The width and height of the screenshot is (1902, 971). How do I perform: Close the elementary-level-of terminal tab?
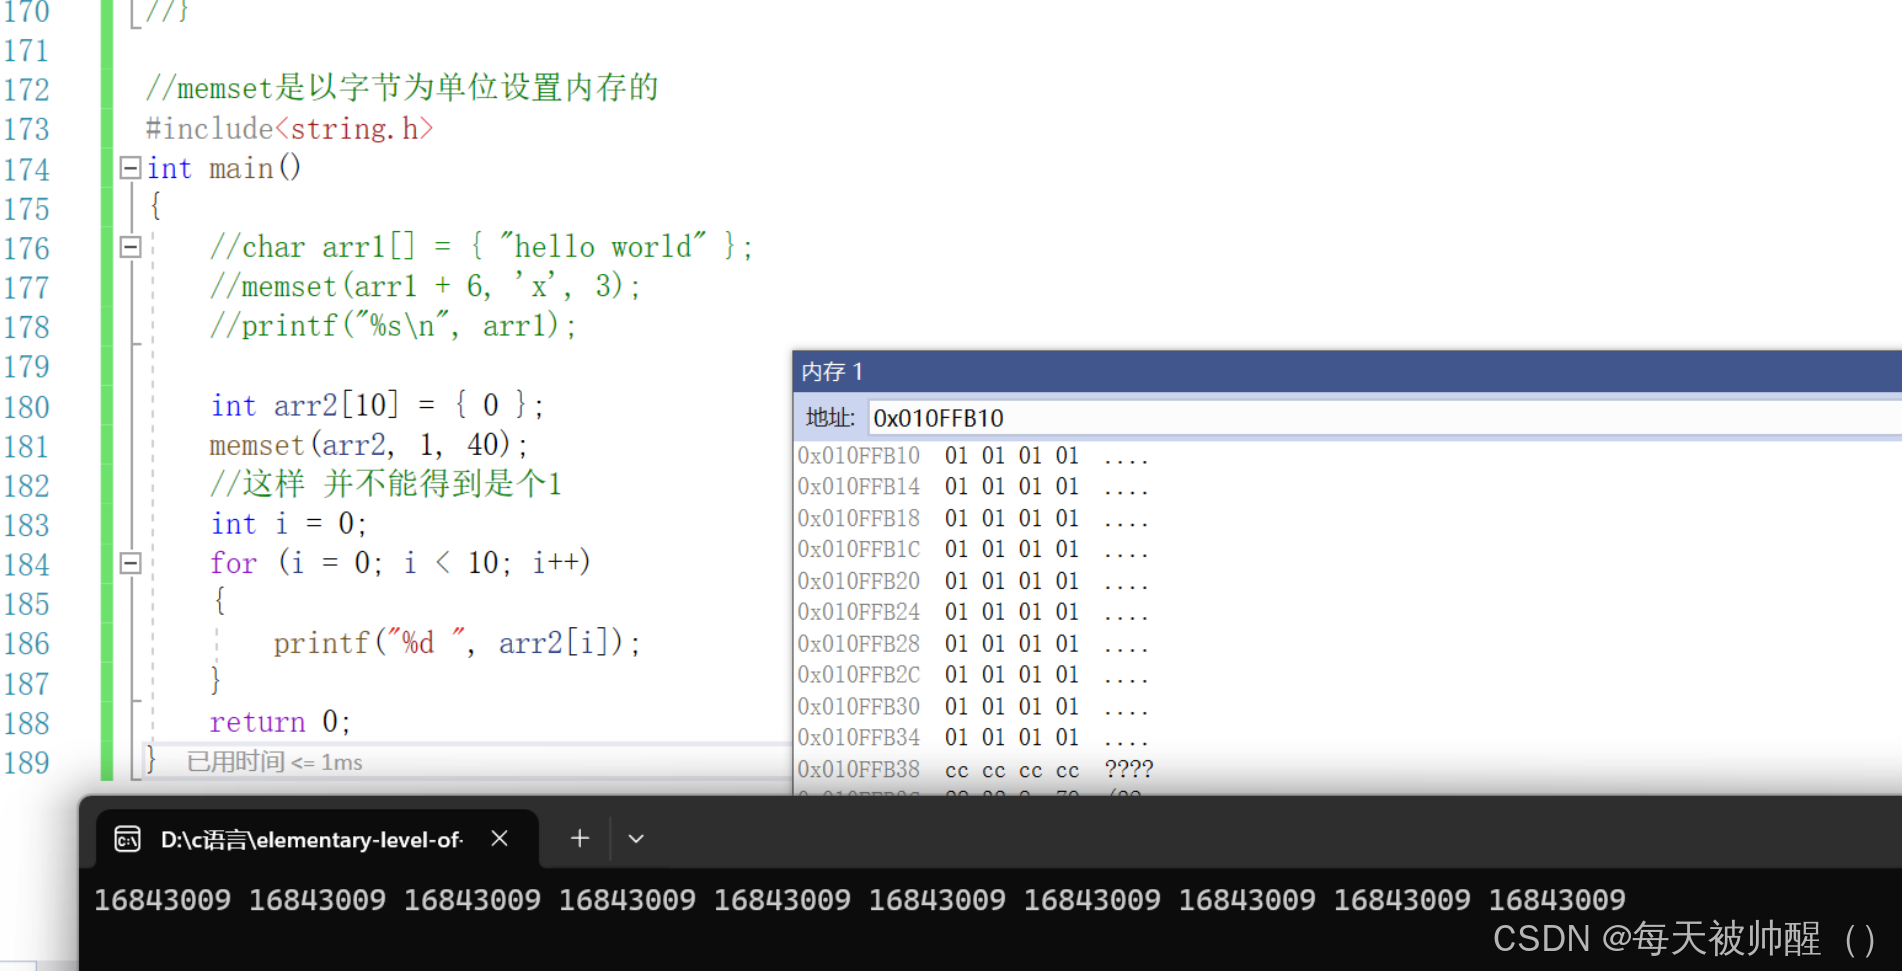click(x=500, y=838)
